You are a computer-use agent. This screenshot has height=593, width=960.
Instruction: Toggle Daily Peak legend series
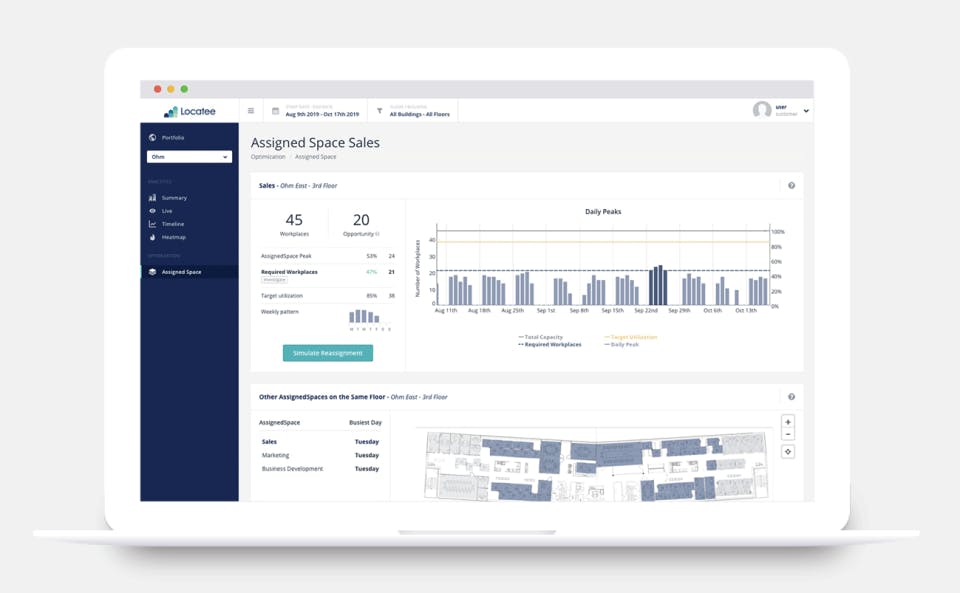(621, 345)
